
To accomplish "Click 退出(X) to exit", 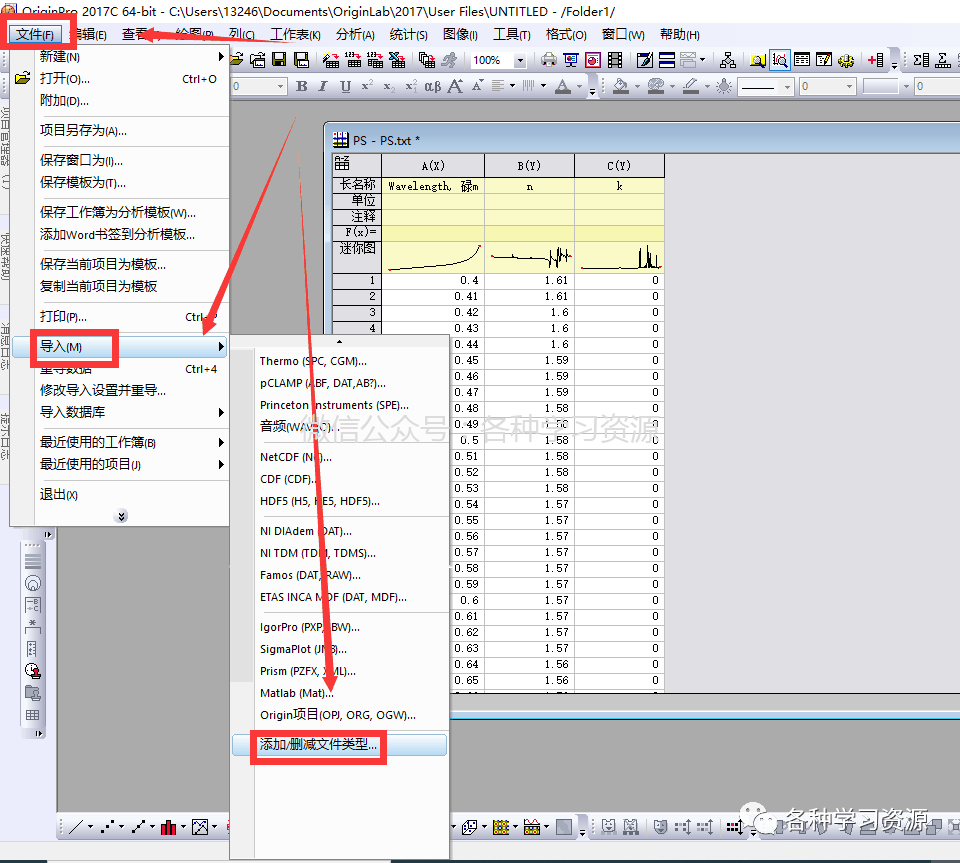I will 59,495.
